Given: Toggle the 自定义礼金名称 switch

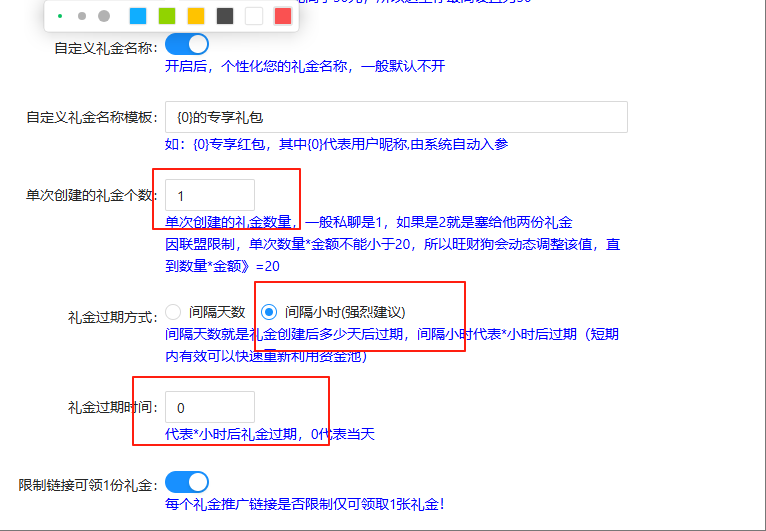Looking at the screenshot, I should point(187,45).
